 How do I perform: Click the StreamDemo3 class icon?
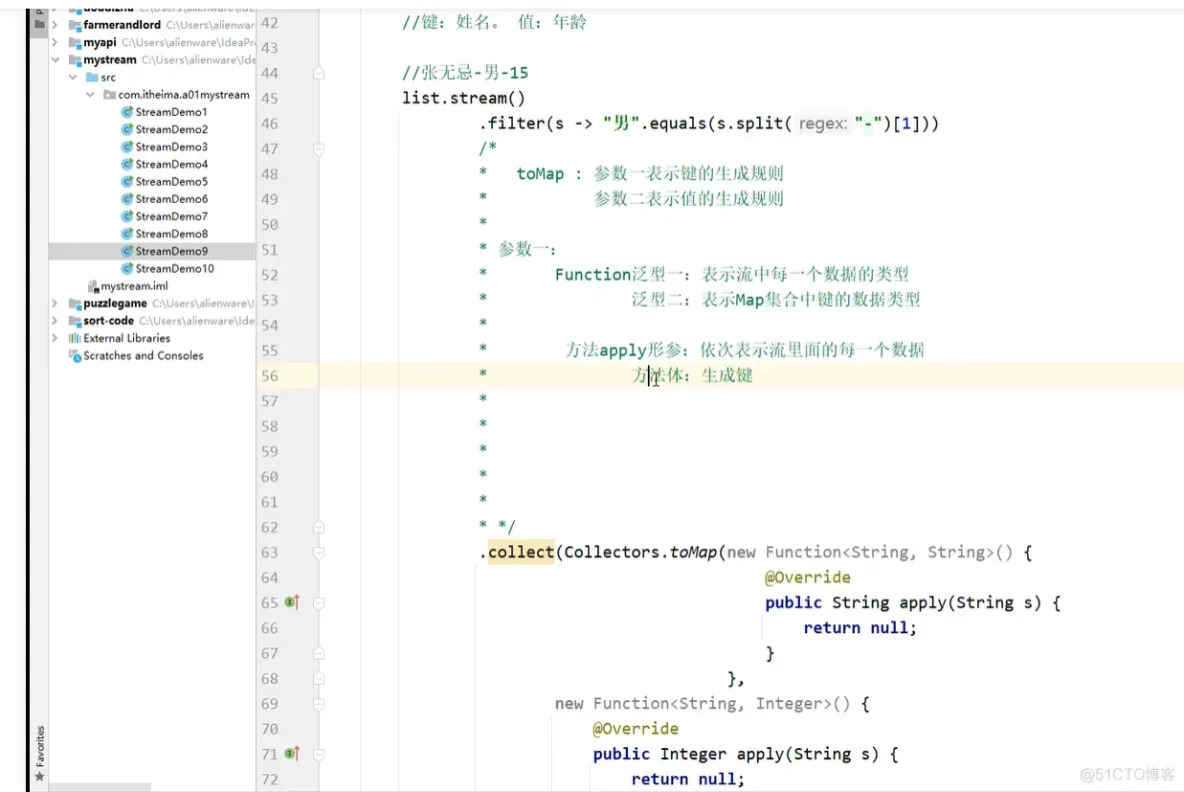coord(127,146)
